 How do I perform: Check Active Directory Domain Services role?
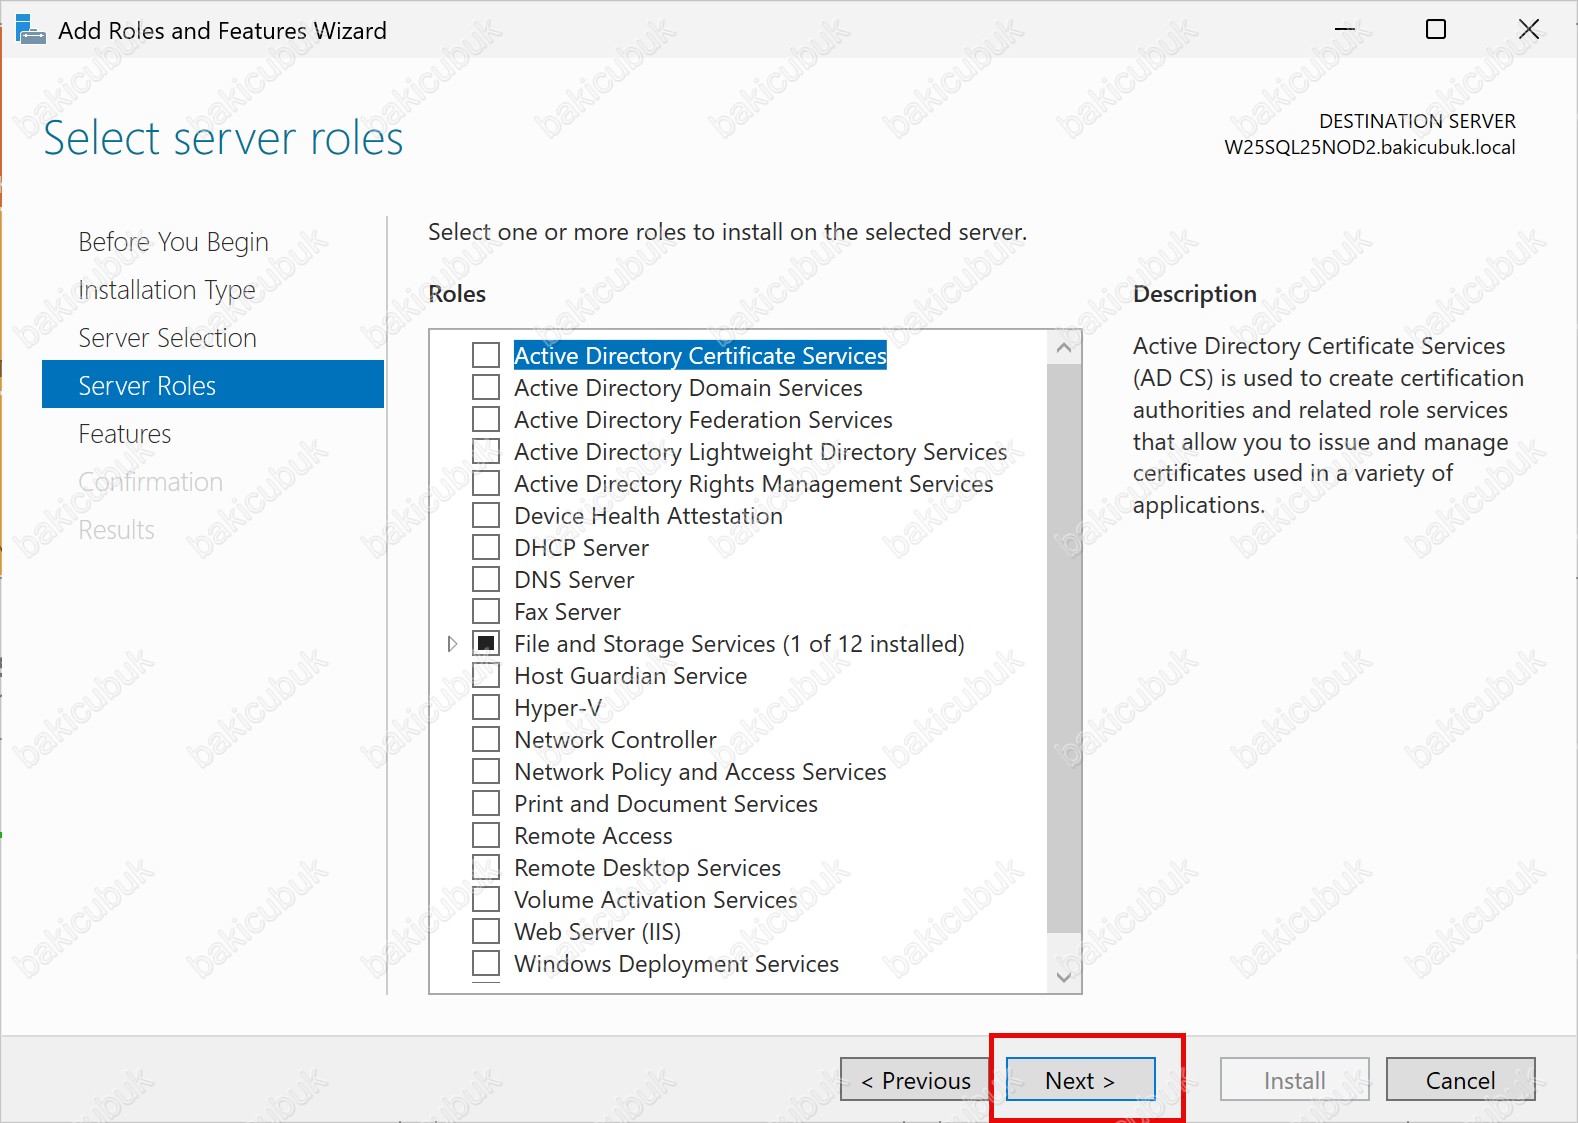click(x=486, y=388)
